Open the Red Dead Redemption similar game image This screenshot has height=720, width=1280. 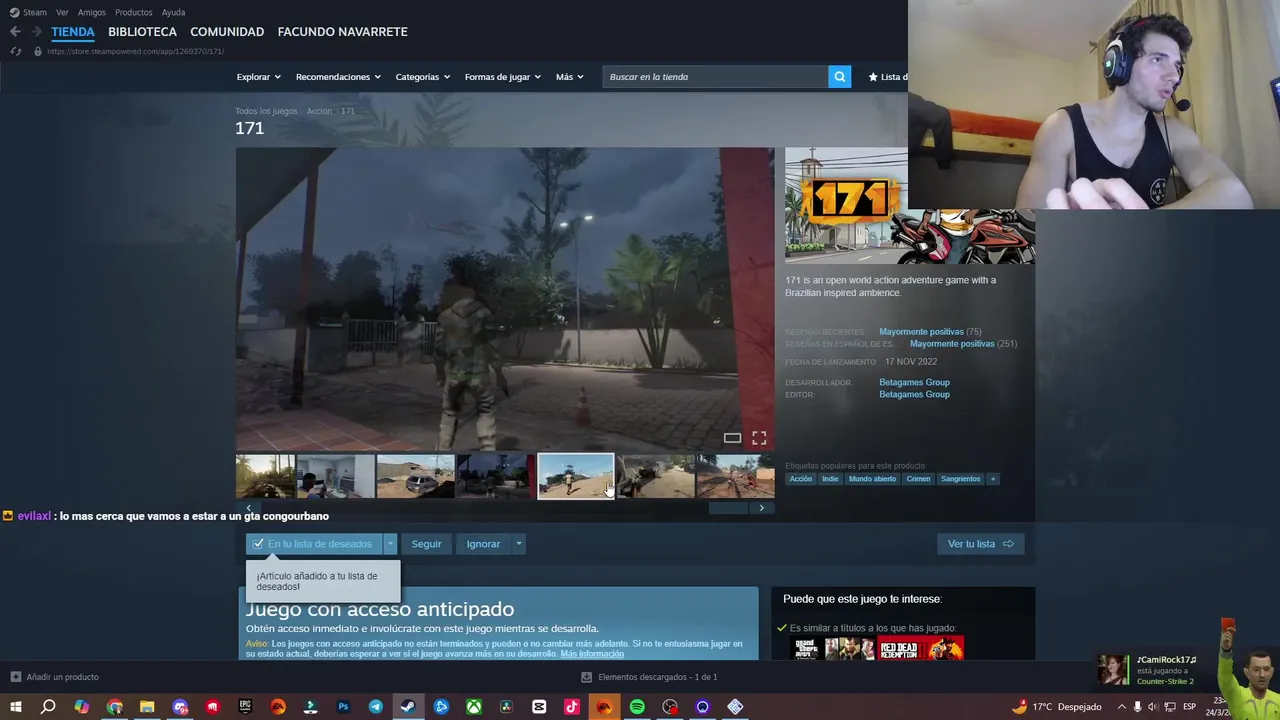920,649
